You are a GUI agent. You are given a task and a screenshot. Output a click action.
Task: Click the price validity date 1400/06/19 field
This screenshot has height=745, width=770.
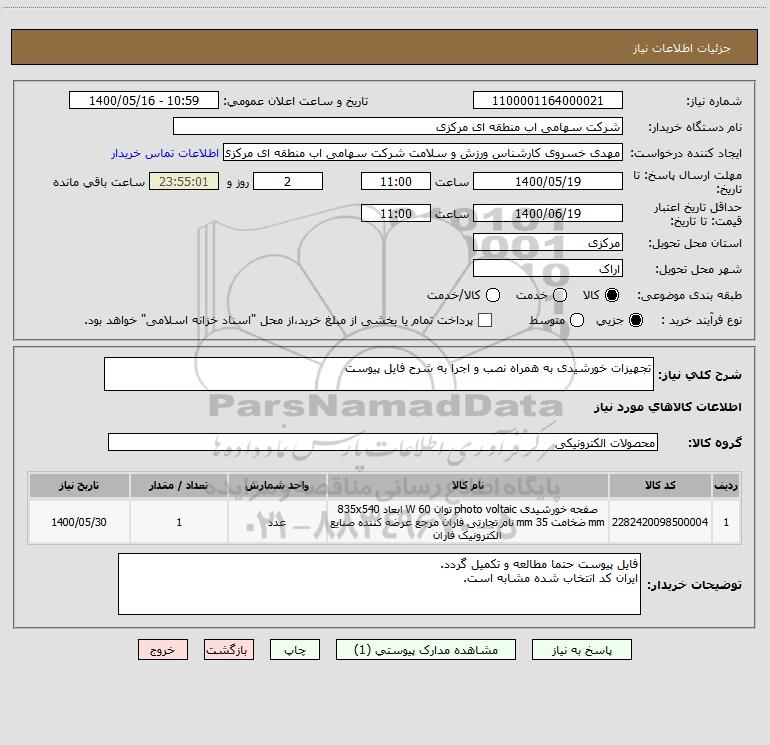548,213
